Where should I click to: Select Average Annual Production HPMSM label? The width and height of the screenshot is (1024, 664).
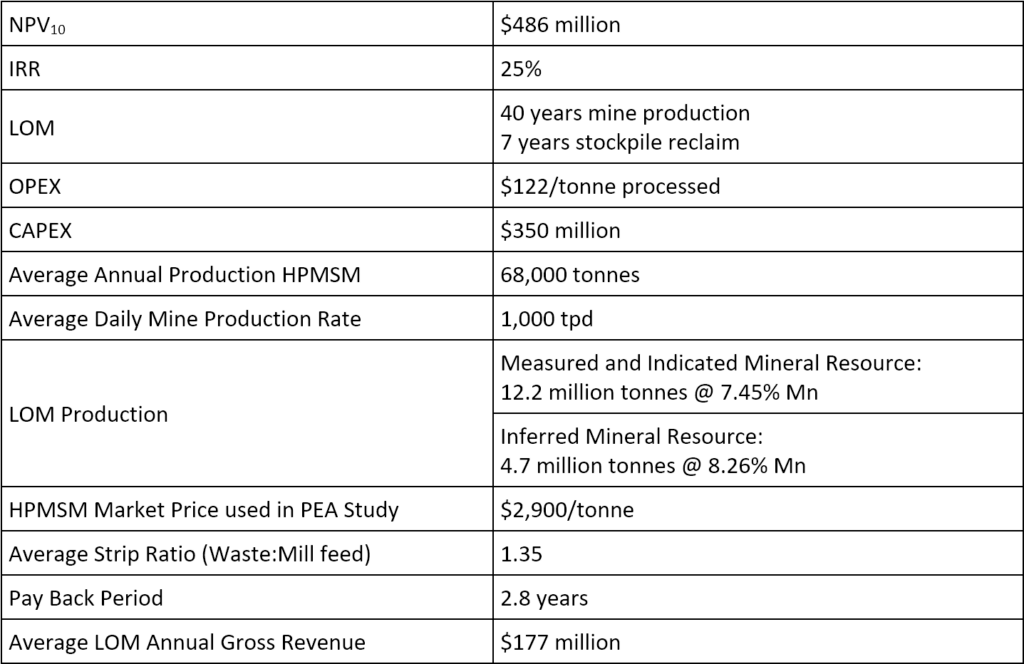[185, 274]
